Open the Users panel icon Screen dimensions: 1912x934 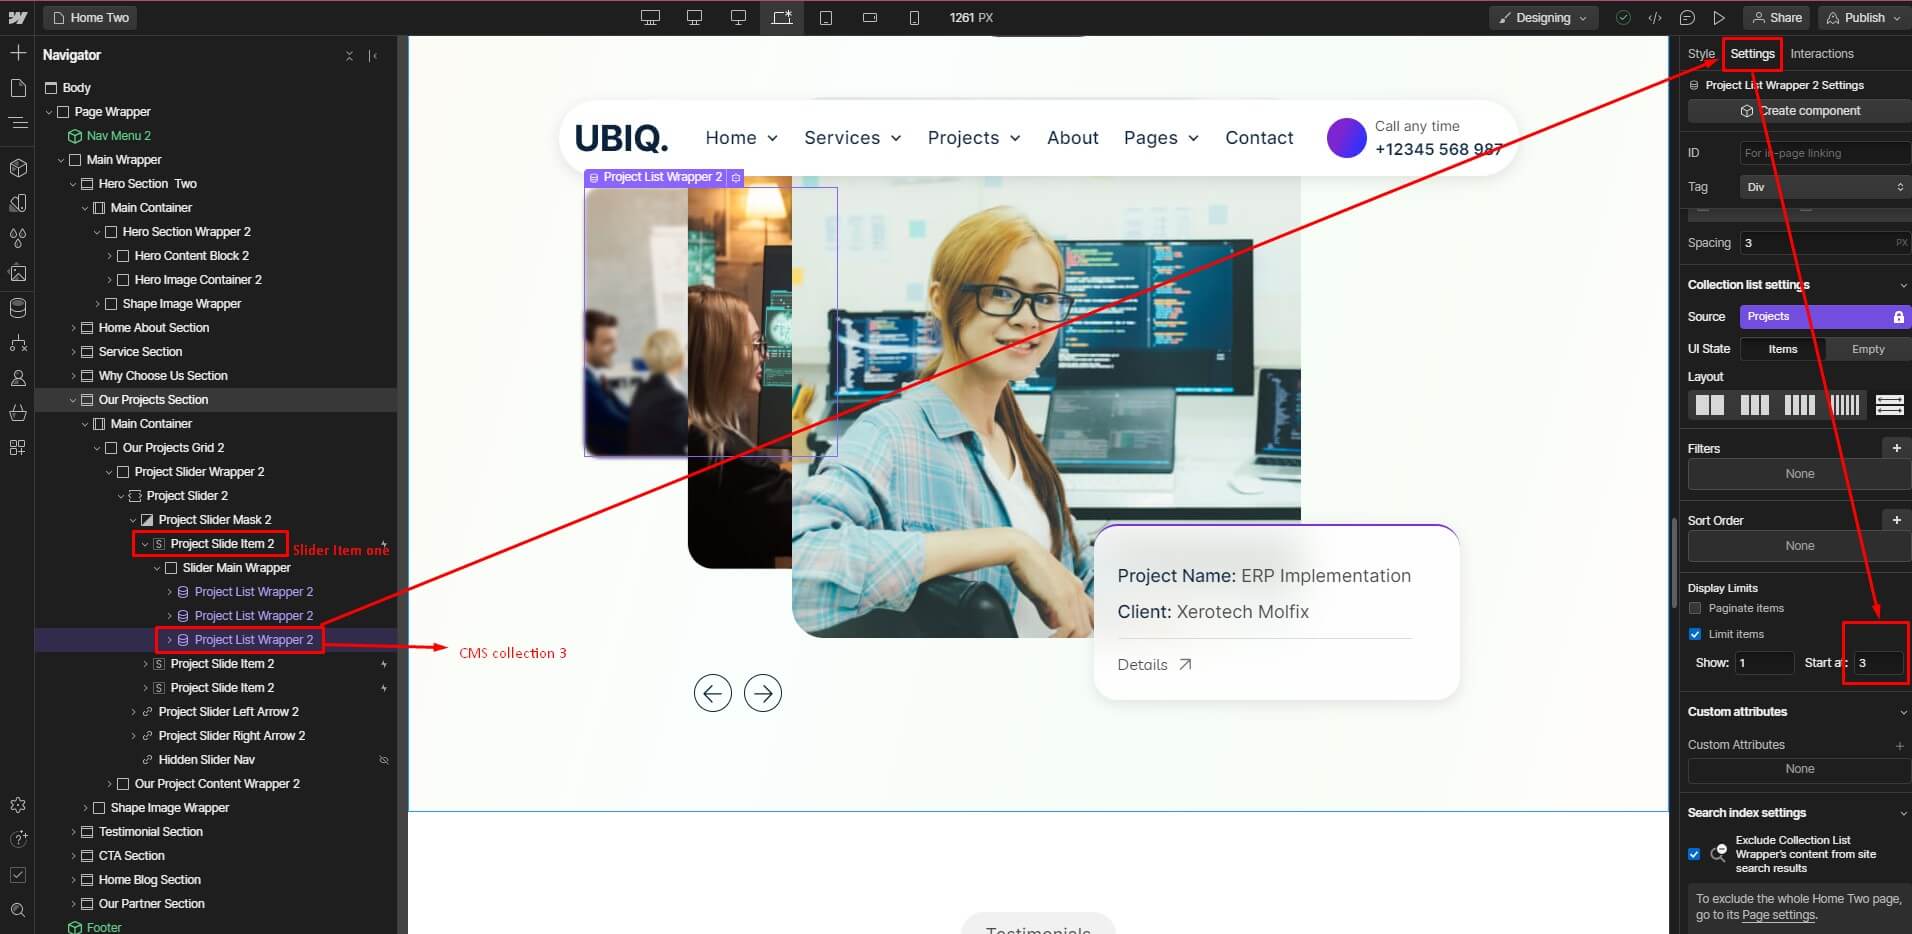coord(18,378)
